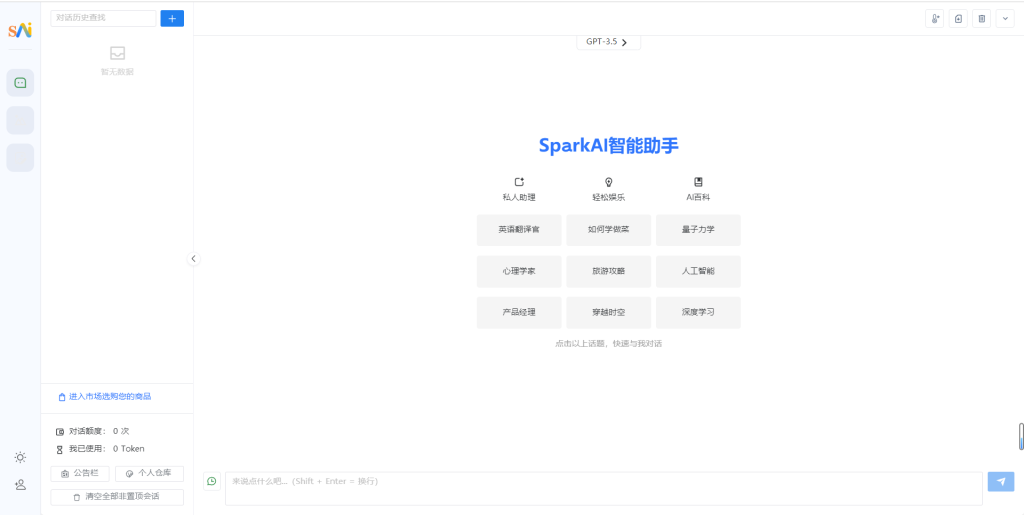
Task: Expand the chevron-down menu in the top toolbar
Action: tap(1005, 18)
